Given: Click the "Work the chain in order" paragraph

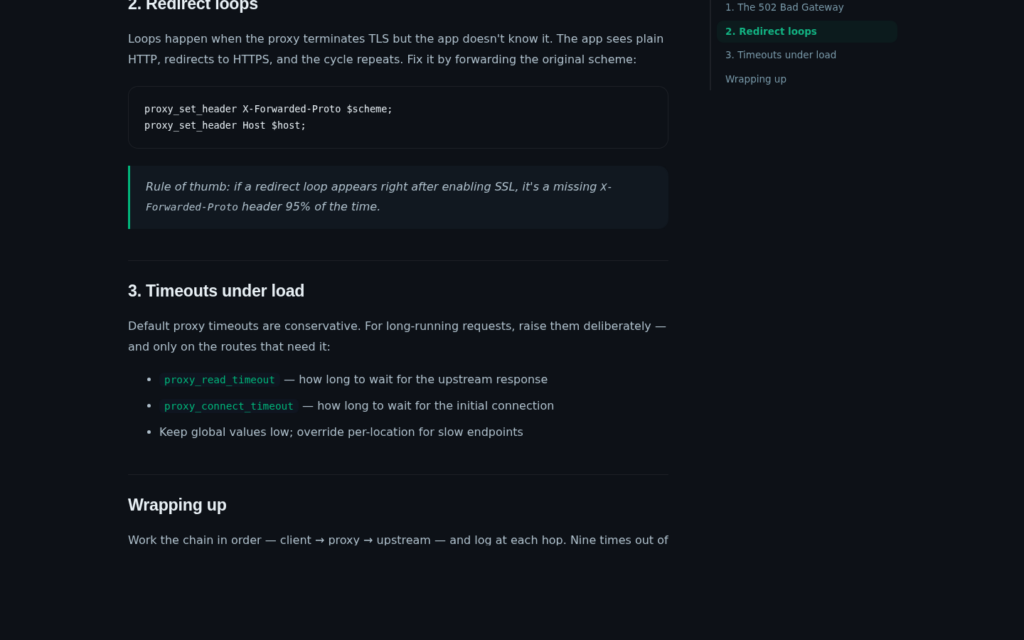Looking at the screenshot, I should click(x=398, y=540).
